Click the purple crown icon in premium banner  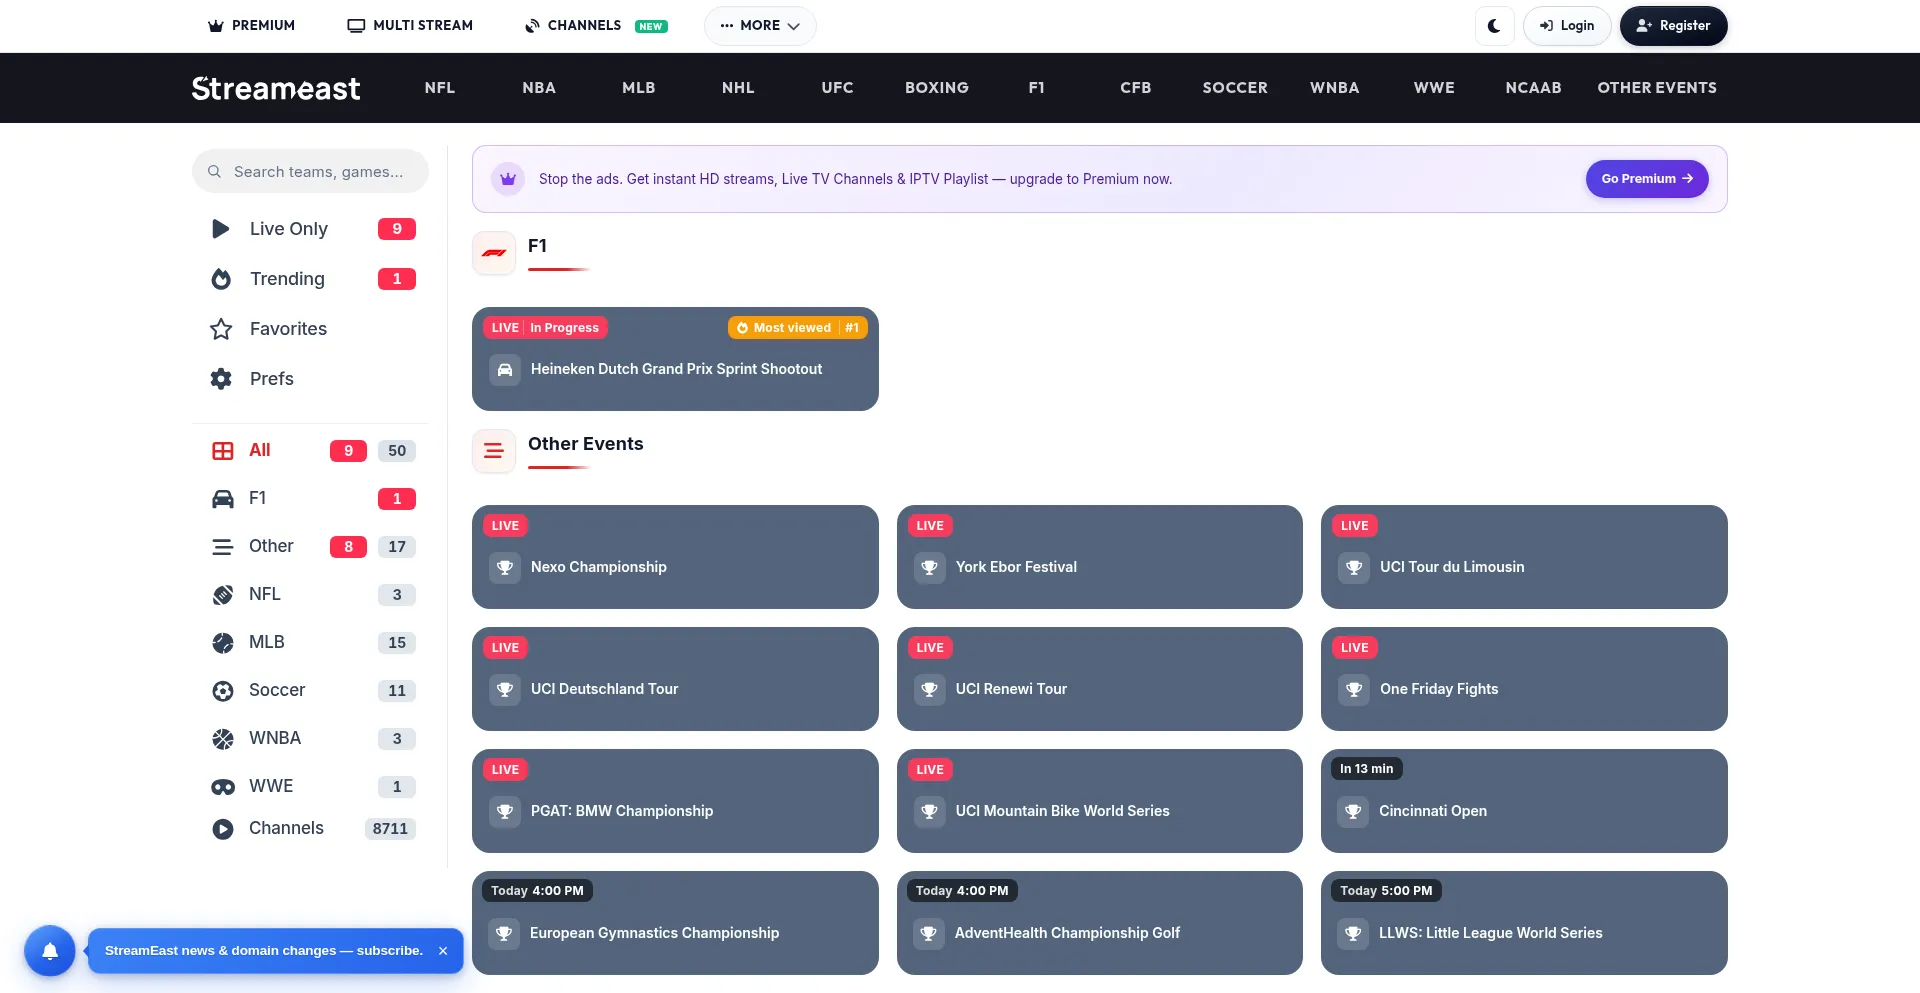pos(508,179)
